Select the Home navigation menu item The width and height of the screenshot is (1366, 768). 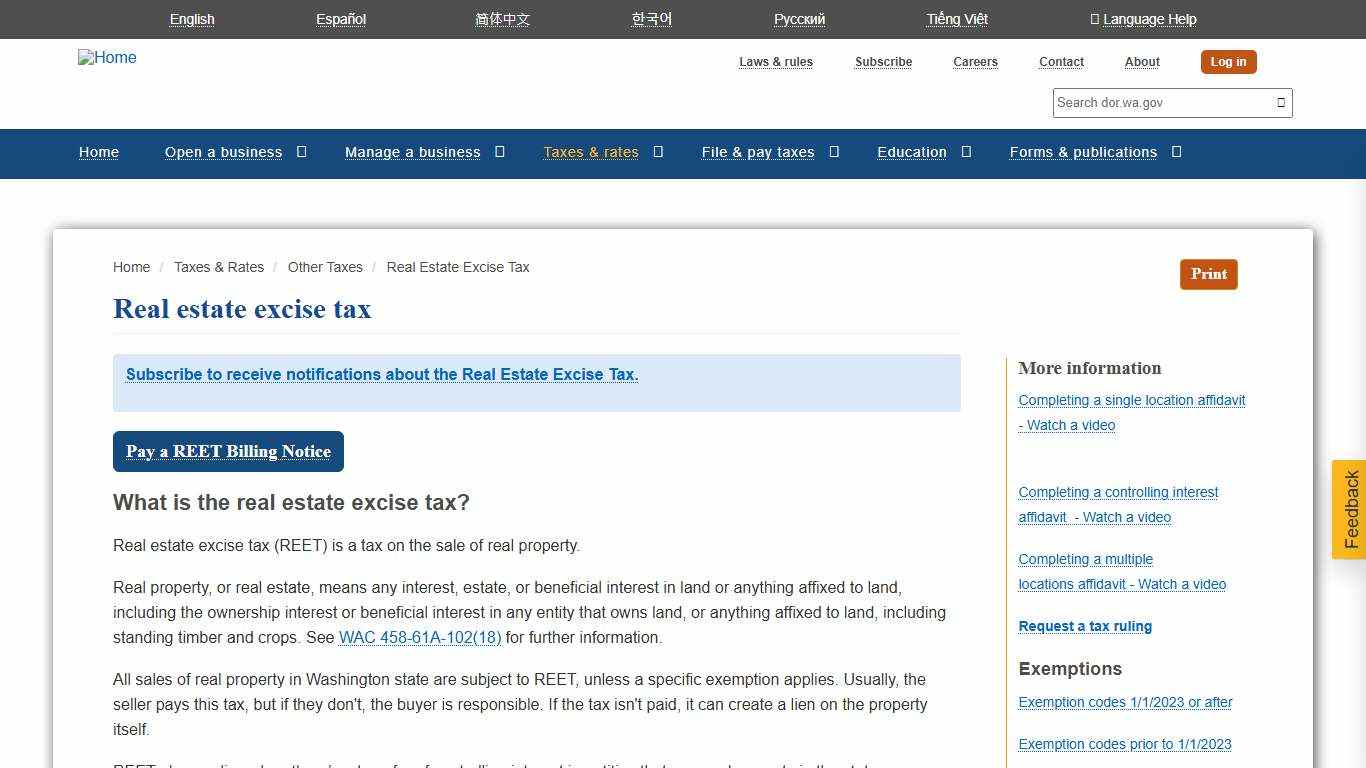(98, 152)
